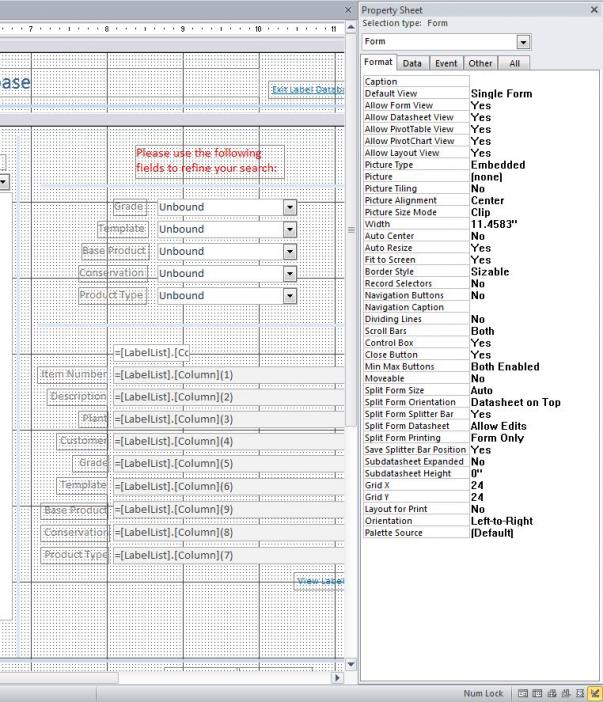This screenshot has height=702, width=603.
Task: Switch to PivotChart View from status bar
Action: coord(566,693)
